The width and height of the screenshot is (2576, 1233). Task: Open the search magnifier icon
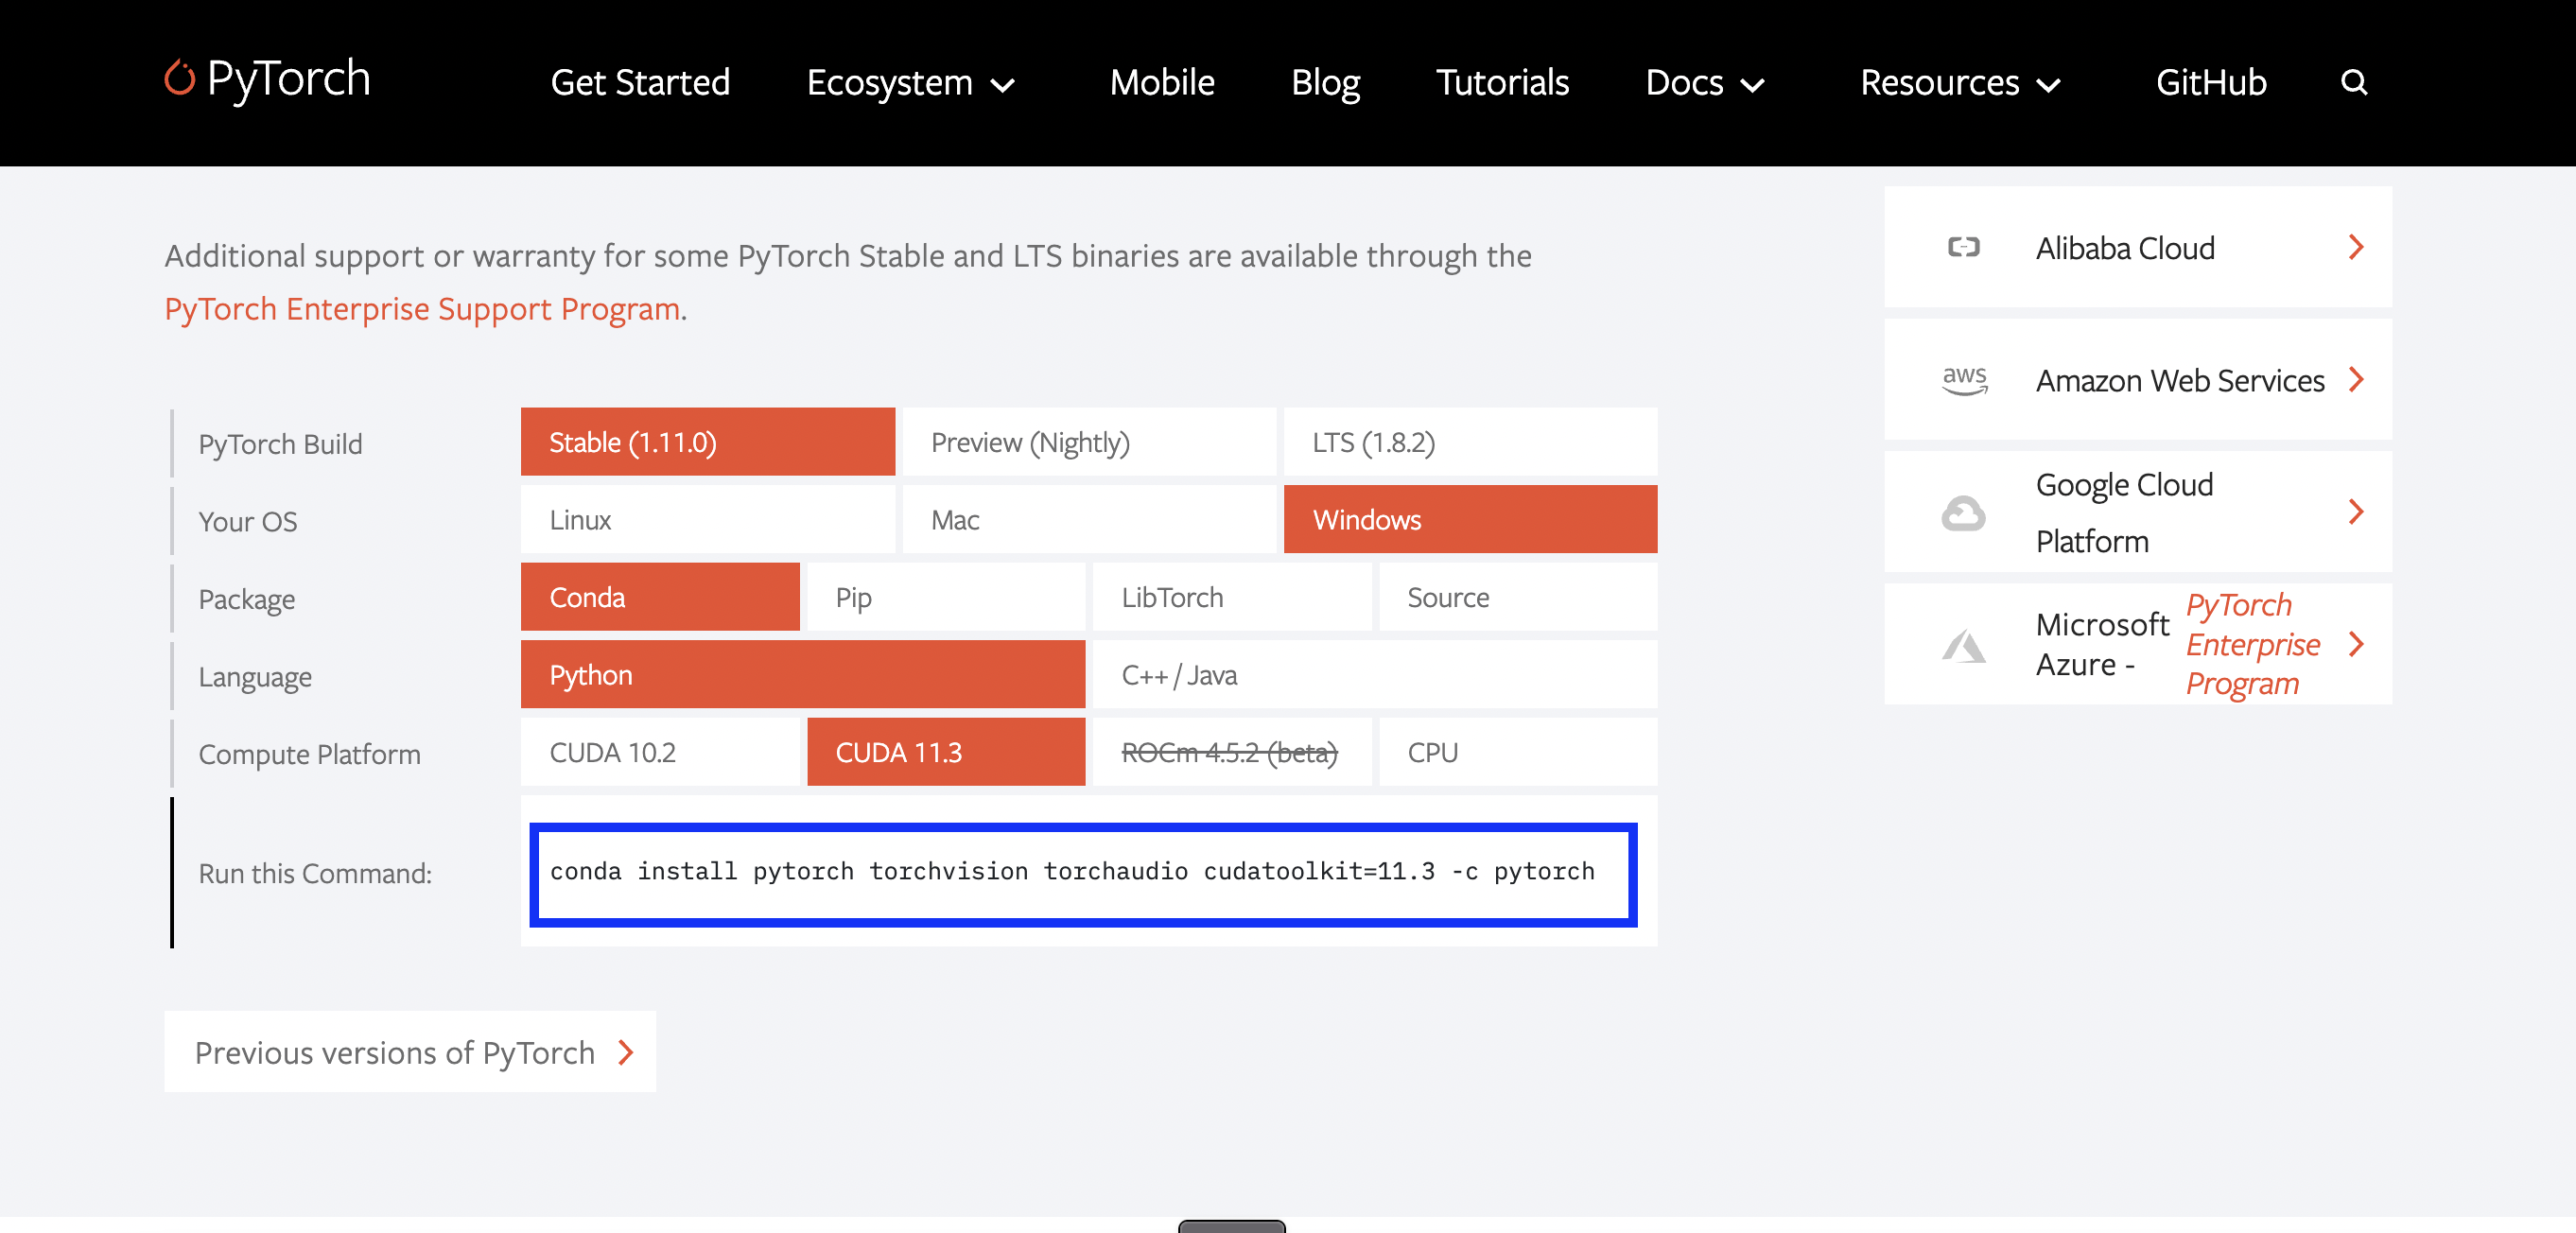[2354, 82]
